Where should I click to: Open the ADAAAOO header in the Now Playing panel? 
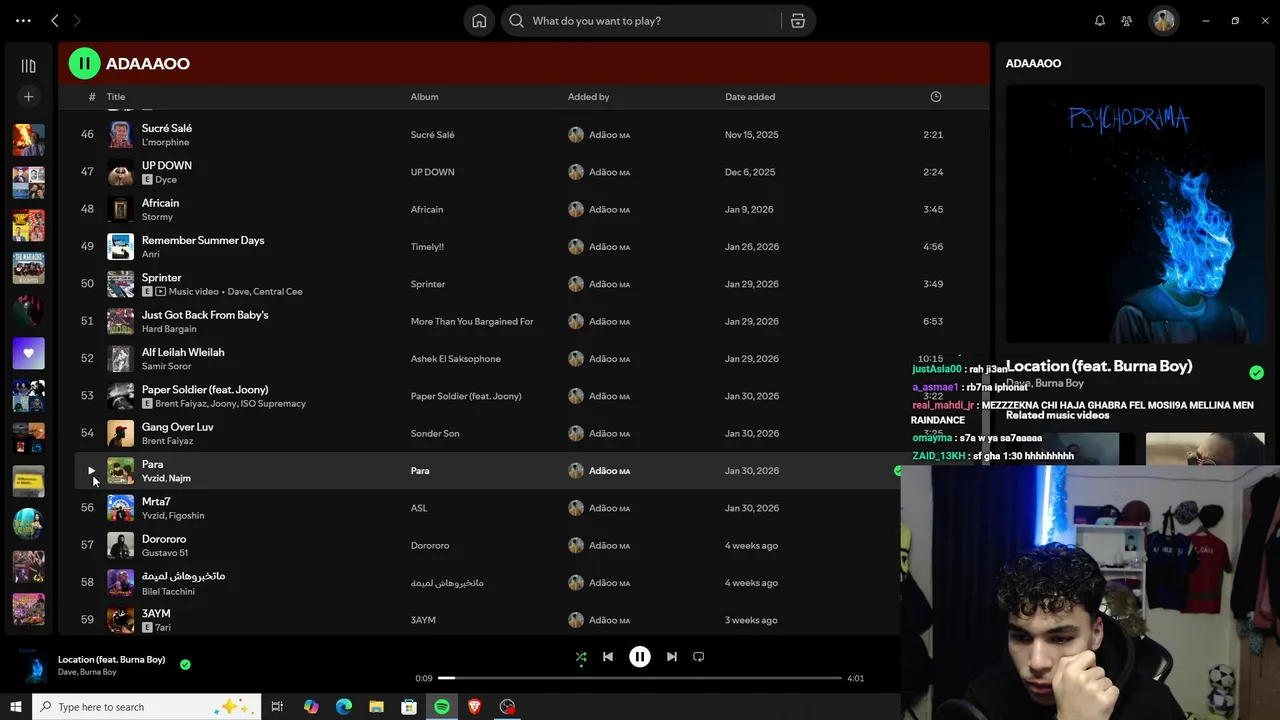click(x=1033, y=63)
